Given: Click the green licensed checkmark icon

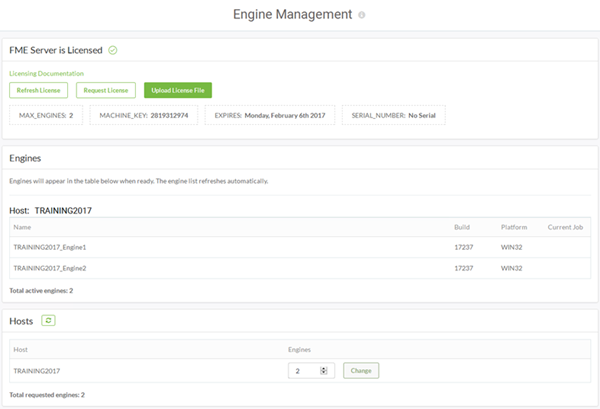Looking at the screenshot, I should tap(112, 50).
